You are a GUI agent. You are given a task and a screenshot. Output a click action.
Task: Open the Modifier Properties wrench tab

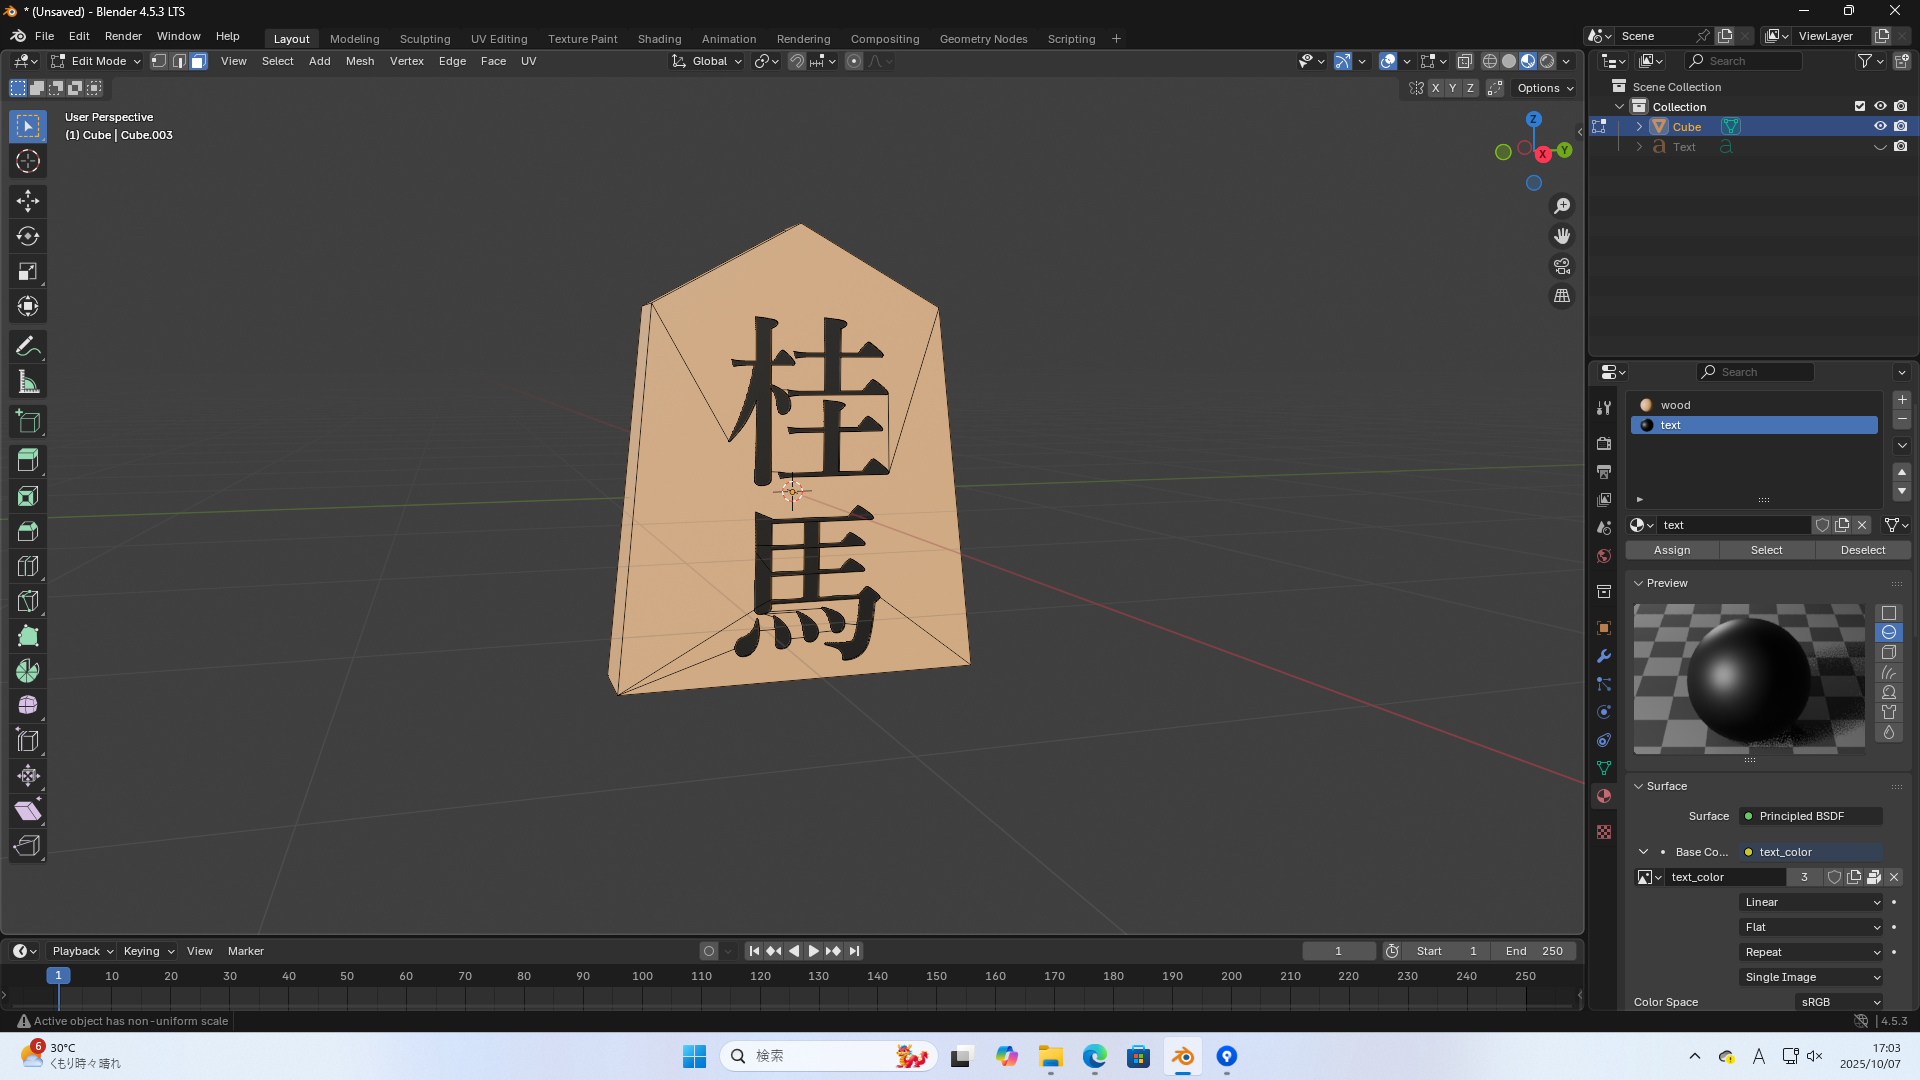coord(1604,656)
